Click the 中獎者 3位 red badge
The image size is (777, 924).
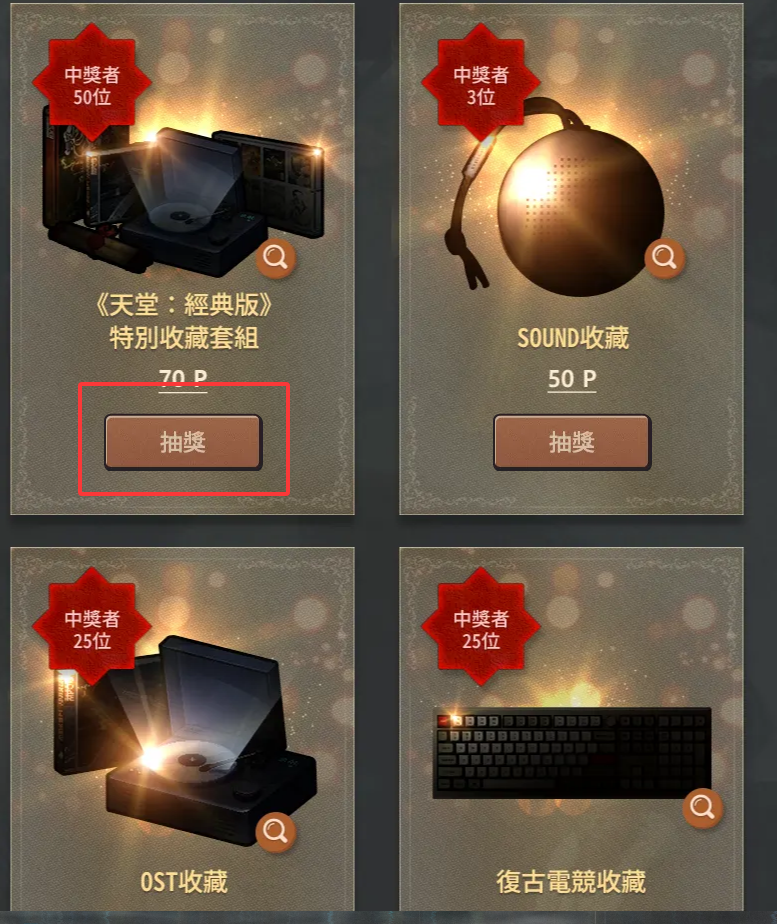[481, 82]
